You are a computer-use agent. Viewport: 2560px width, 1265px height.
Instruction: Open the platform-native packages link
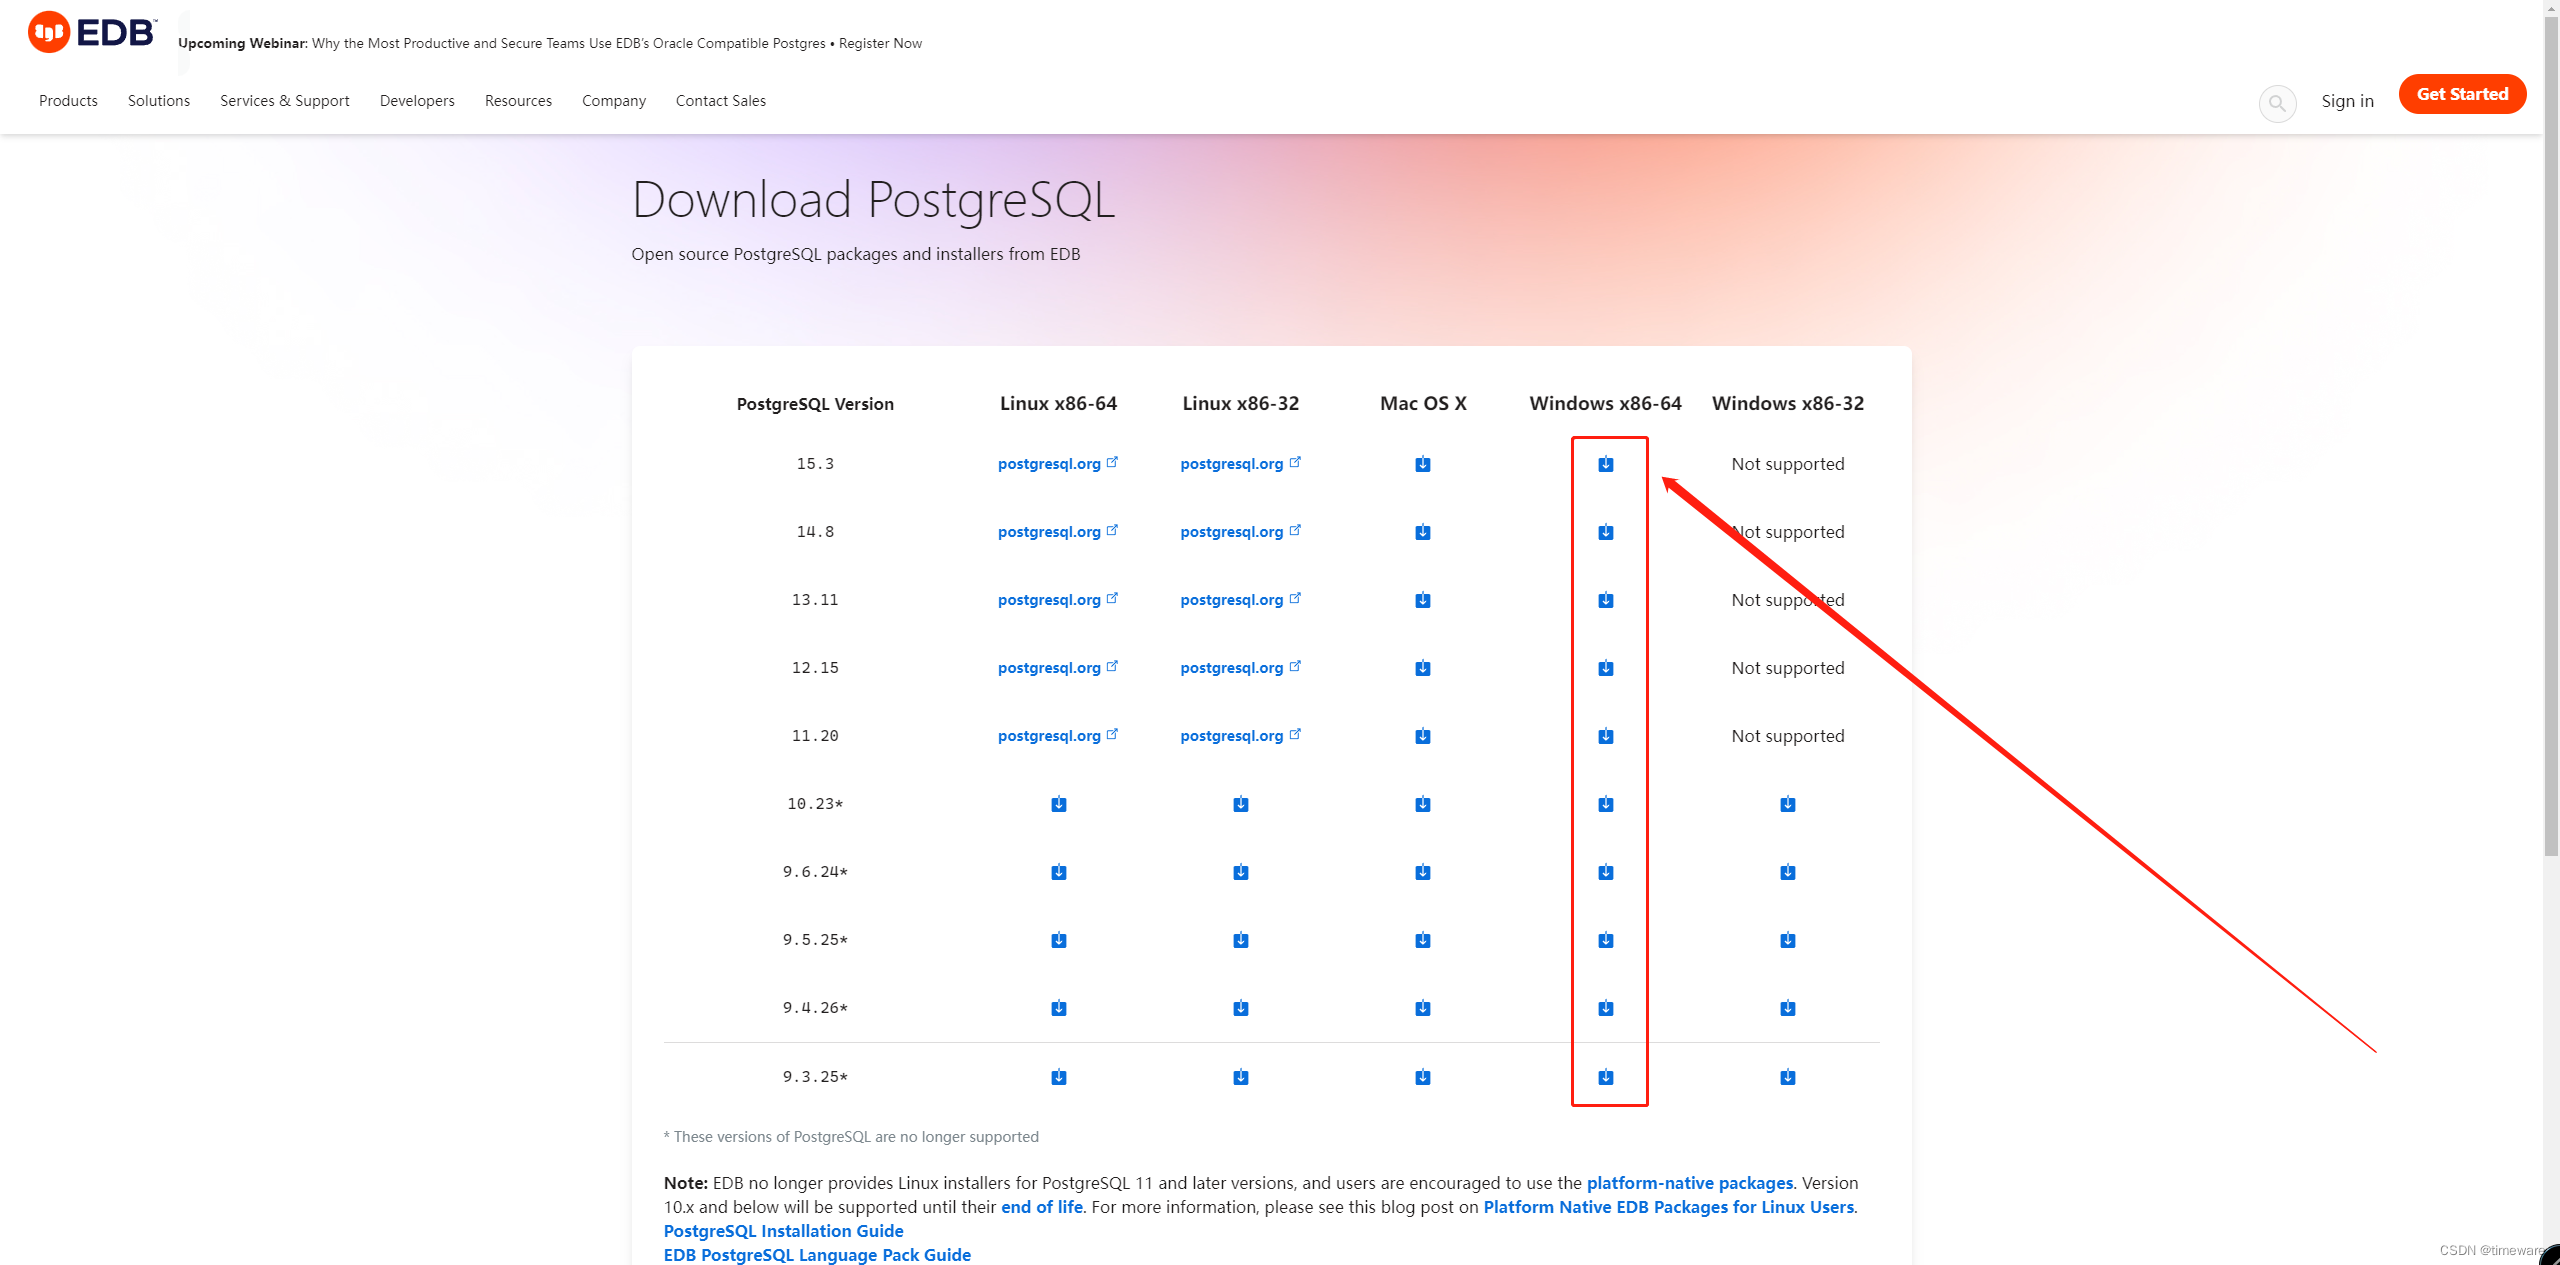pos(1689,1183)
